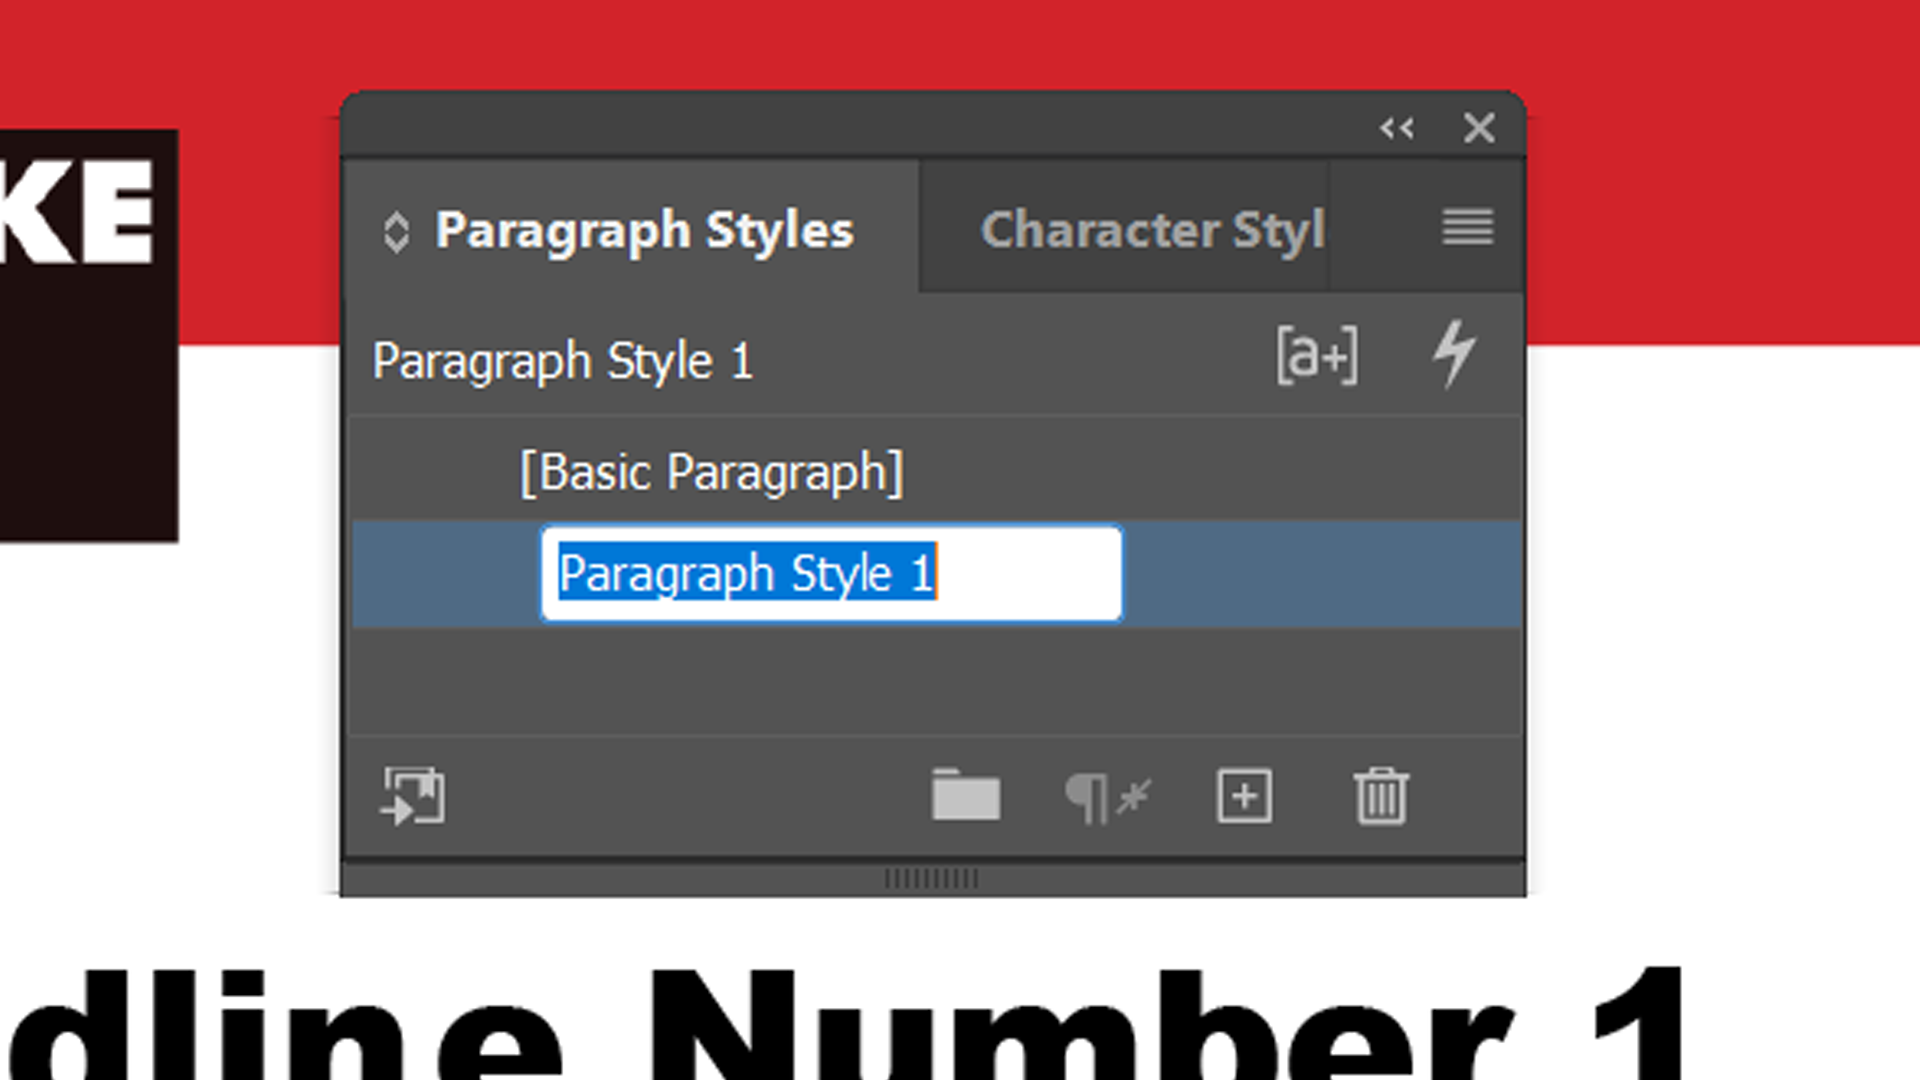This screenshot has height=1080, width=1920.
Task: Collapse panel with double arrow icon
Action: 1397,128
